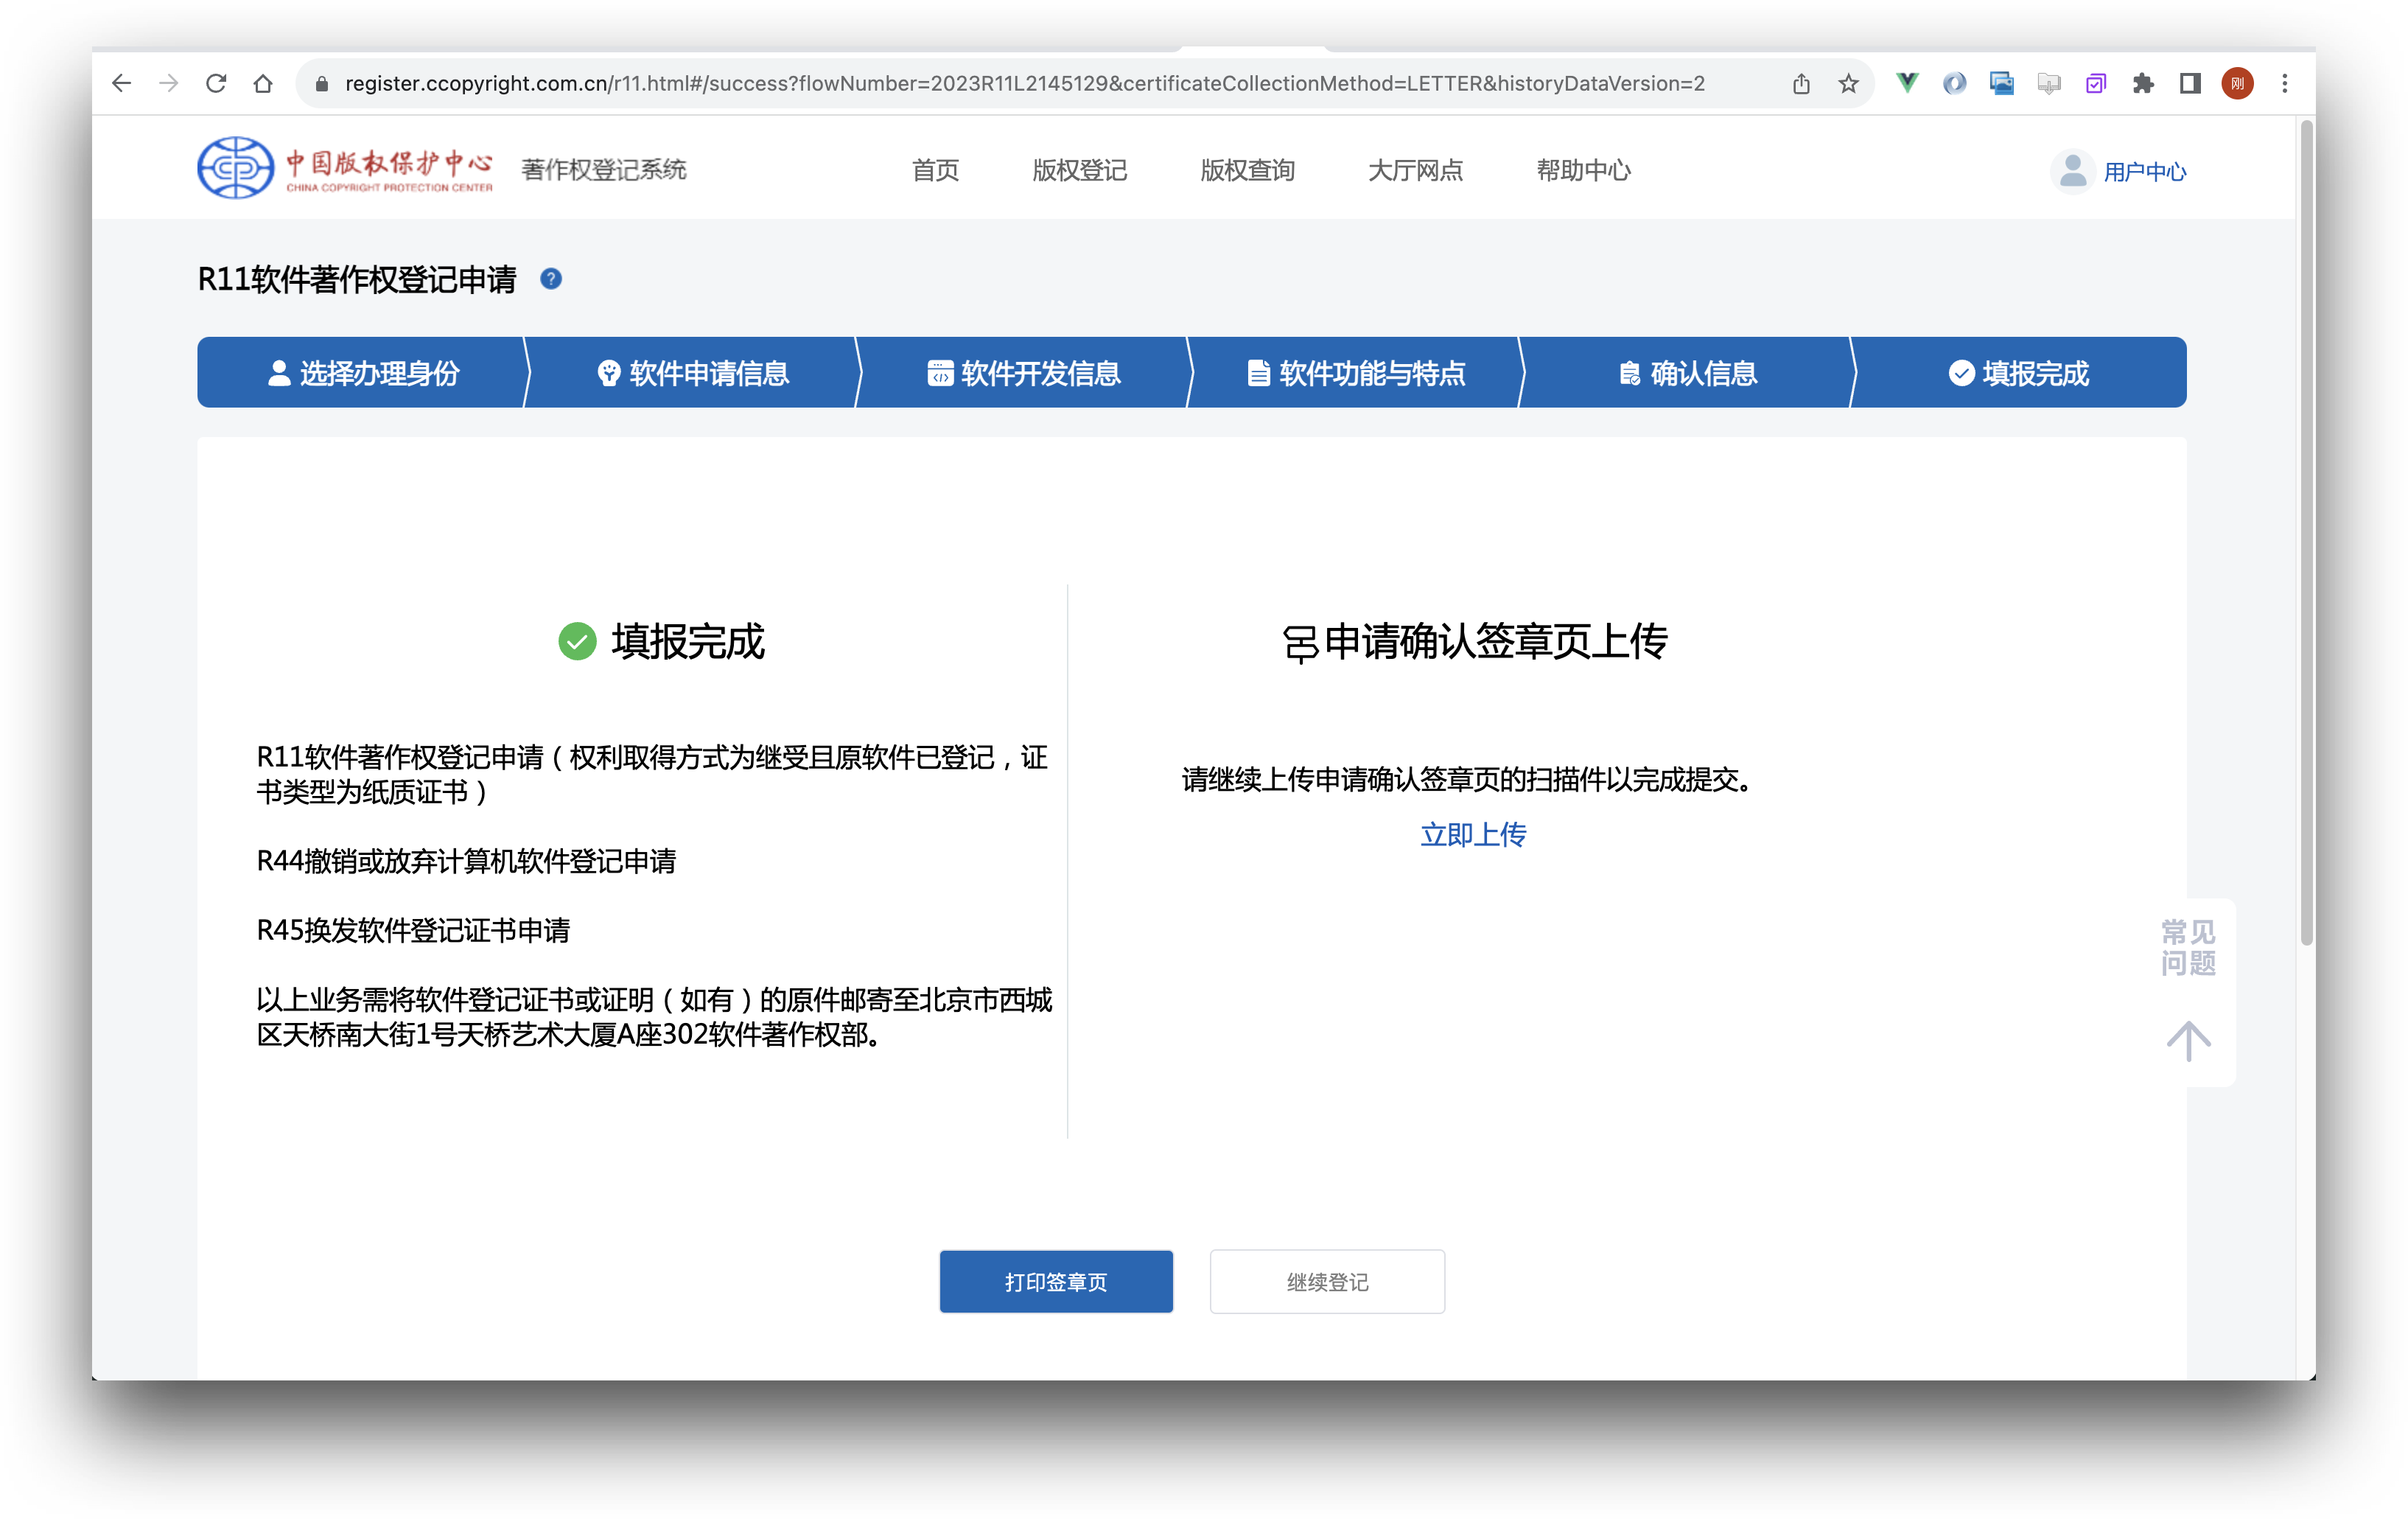Share this page via share icon

[1801, 84]
